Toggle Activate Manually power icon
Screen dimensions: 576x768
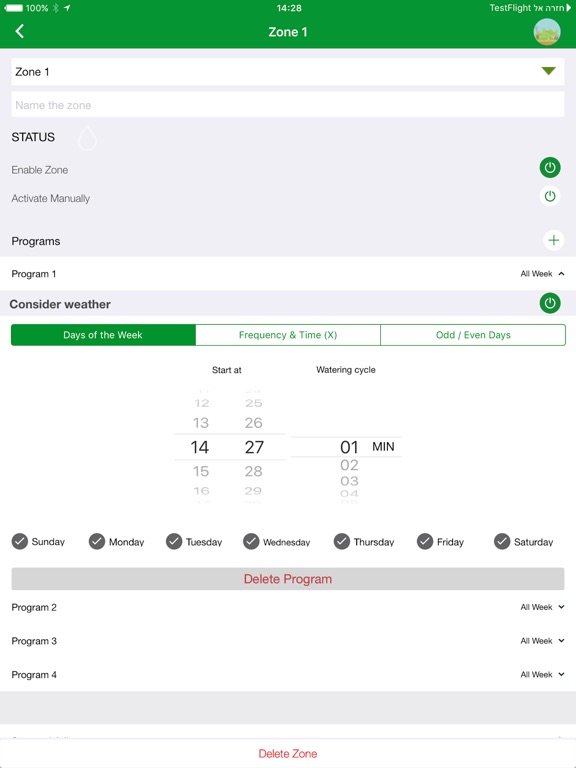click(550, 196)
